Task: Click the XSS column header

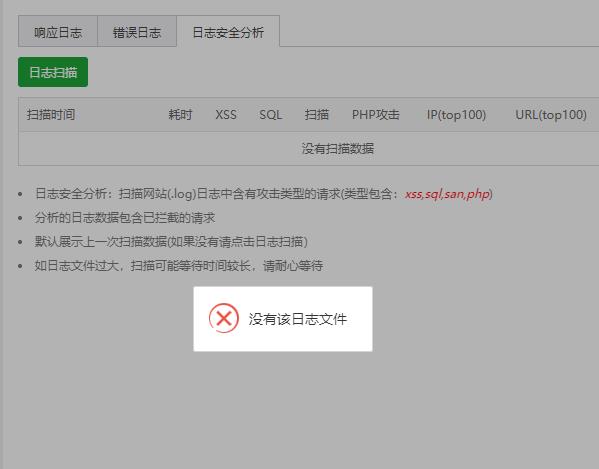Action: [226, 115]
